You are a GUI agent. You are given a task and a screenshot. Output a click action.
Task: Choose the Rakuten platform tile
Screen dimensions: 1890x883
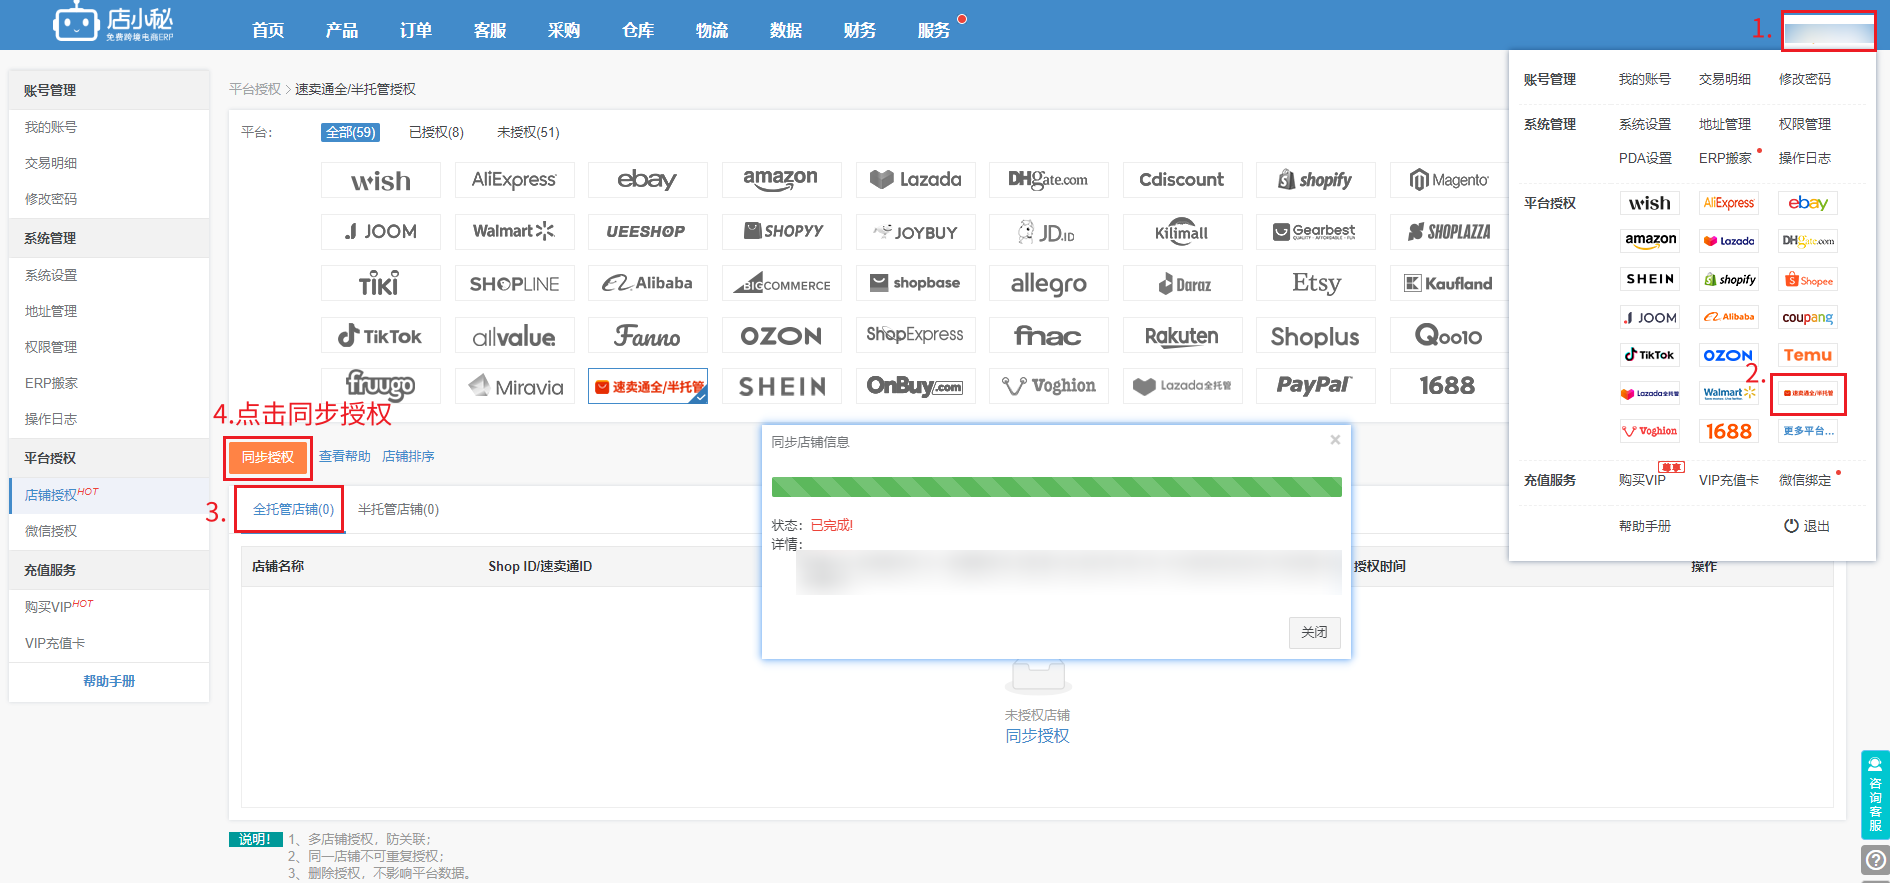point(1182,336)
